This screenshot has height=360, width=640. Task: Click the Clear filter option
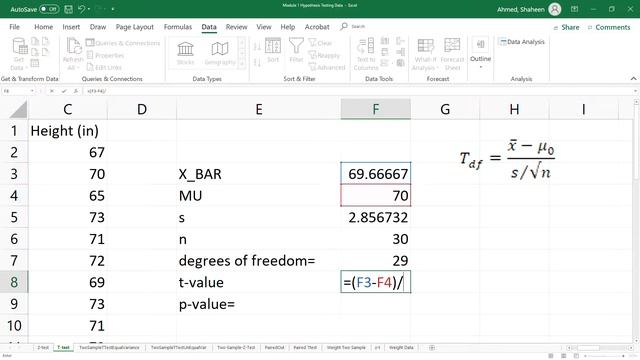pyautogui.click(x=320, y=43)
